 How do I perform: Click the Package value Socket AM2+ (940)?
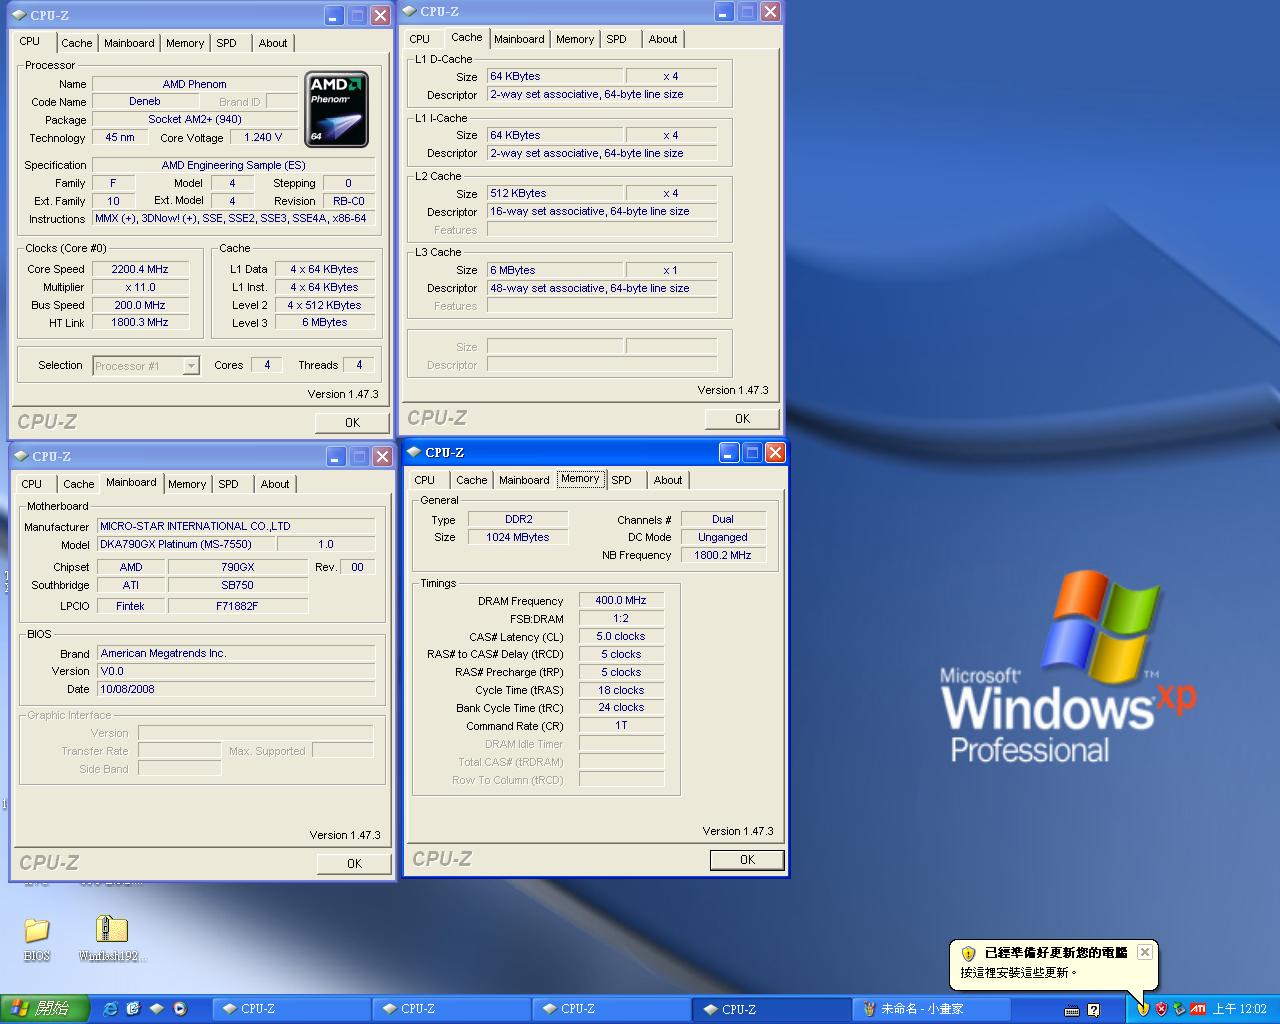195,119
